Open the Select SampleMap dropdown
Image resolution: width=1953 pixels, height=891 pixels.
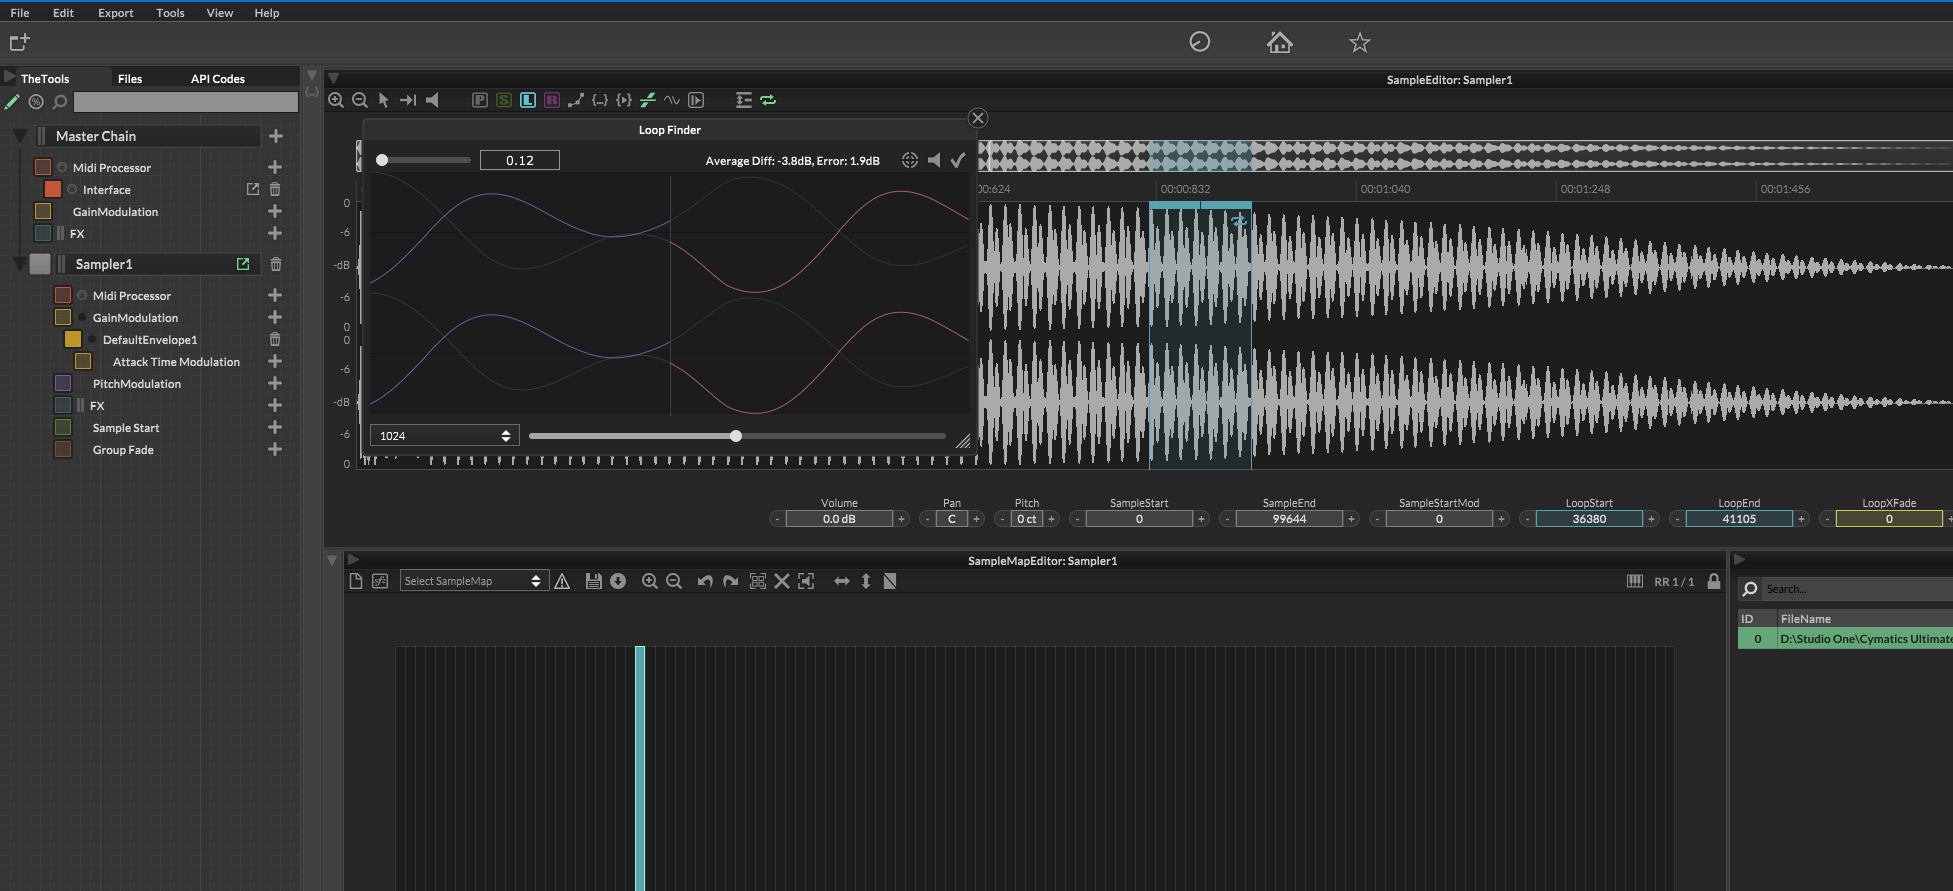click(474, 581)
